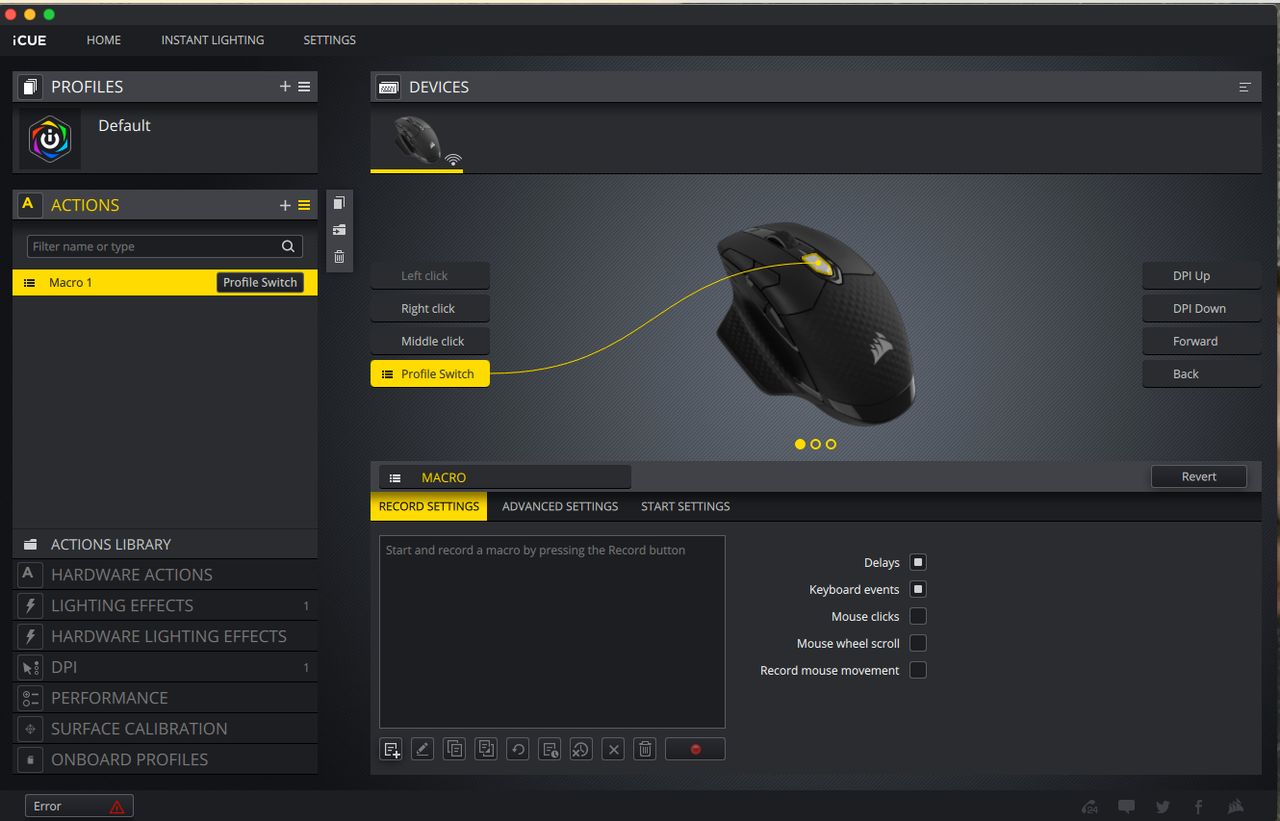
Task: Enable Record mouse movement checkbox
Action: click(x=918, y=670)
